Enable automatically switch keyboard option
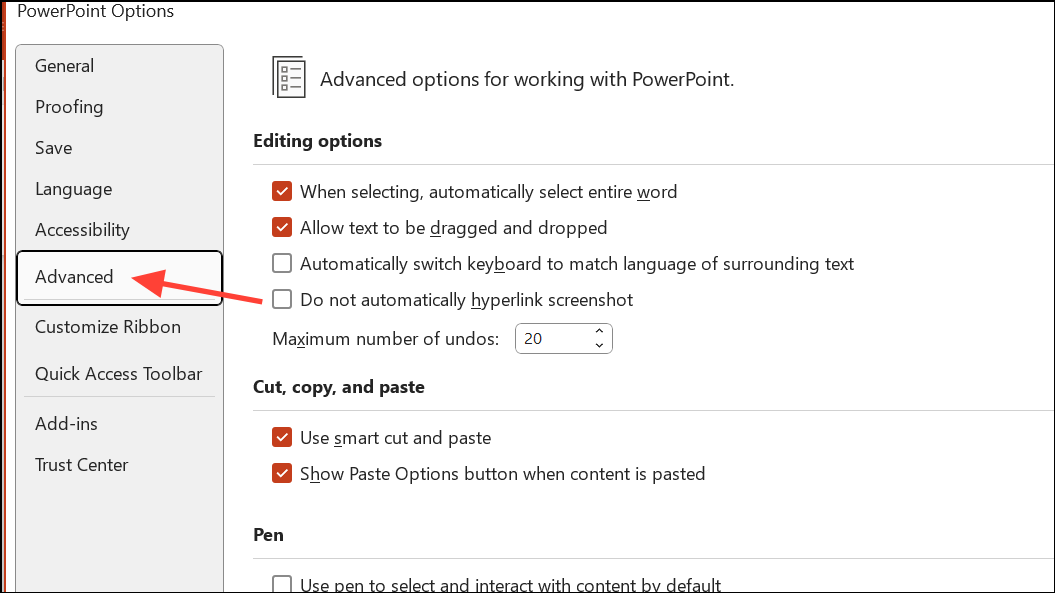 tap(282, 264)
